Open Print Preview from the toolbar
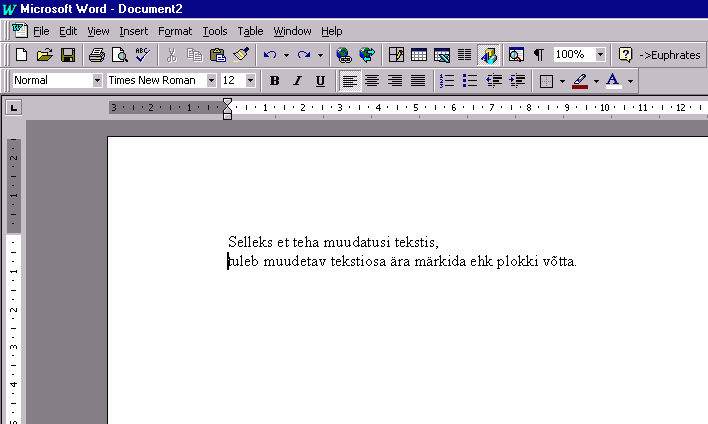Screen dimensions: 708x424 [119, 55]
